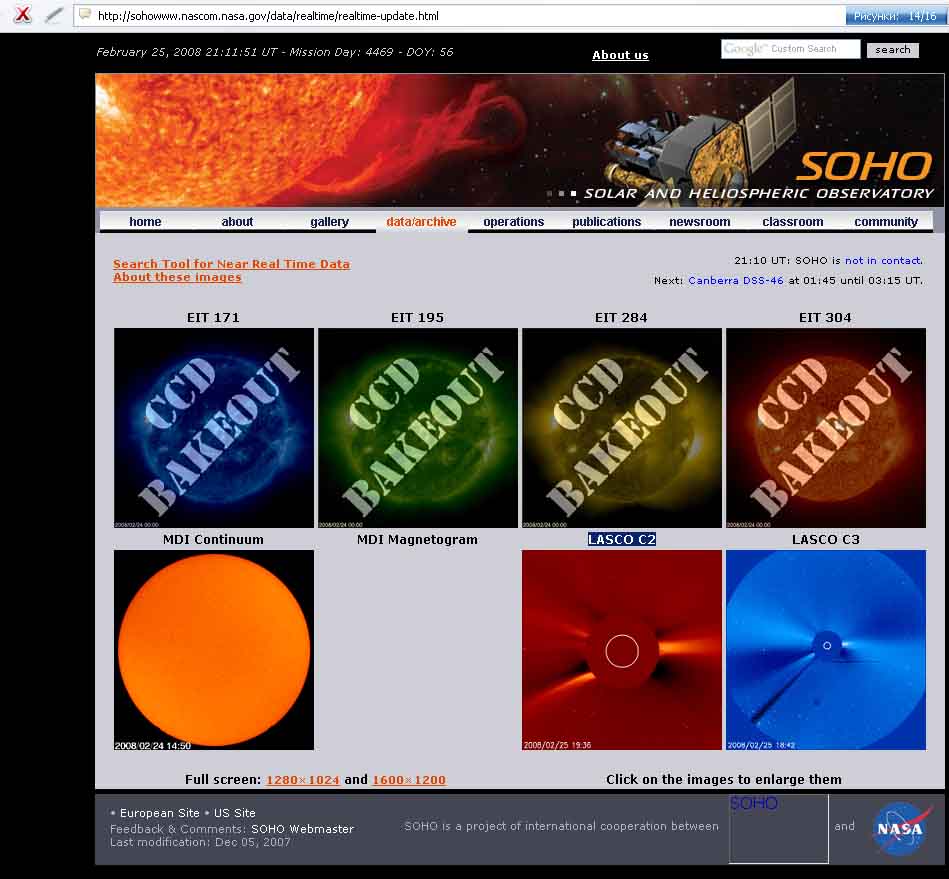Click the mission date and time text
The image size is (949, 879).
(x=275, y=52)
